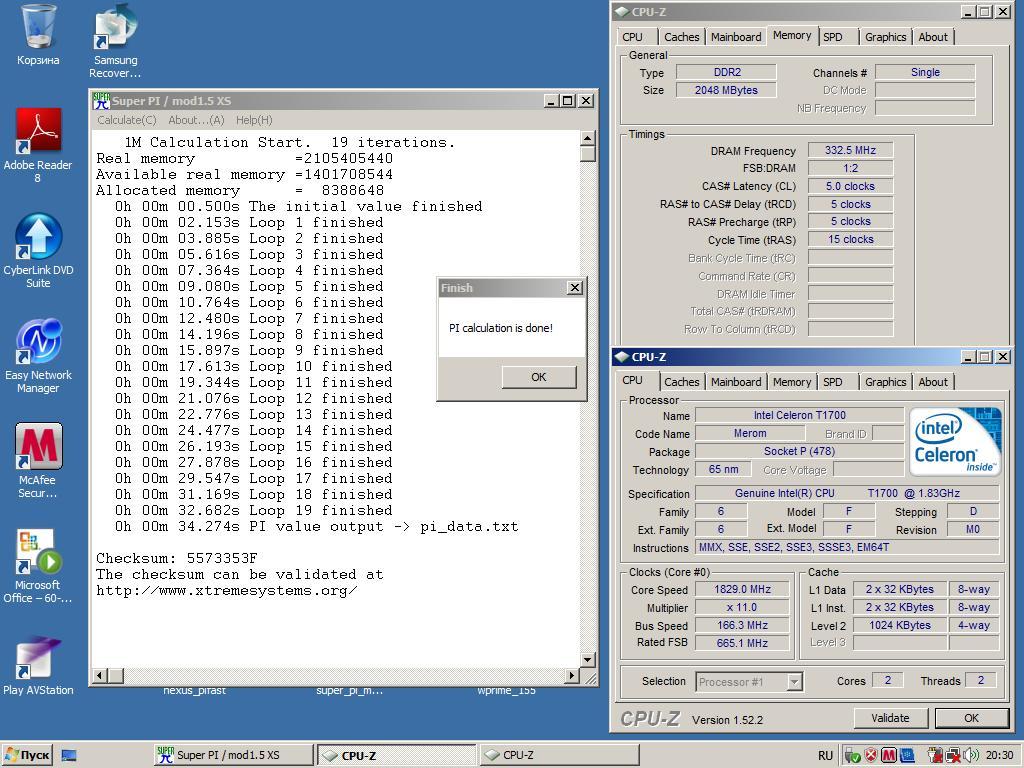Viewport: 1024px width, 768px height.
Task: Launch McAfee Security Center shortcut
Action: [38, 460]
